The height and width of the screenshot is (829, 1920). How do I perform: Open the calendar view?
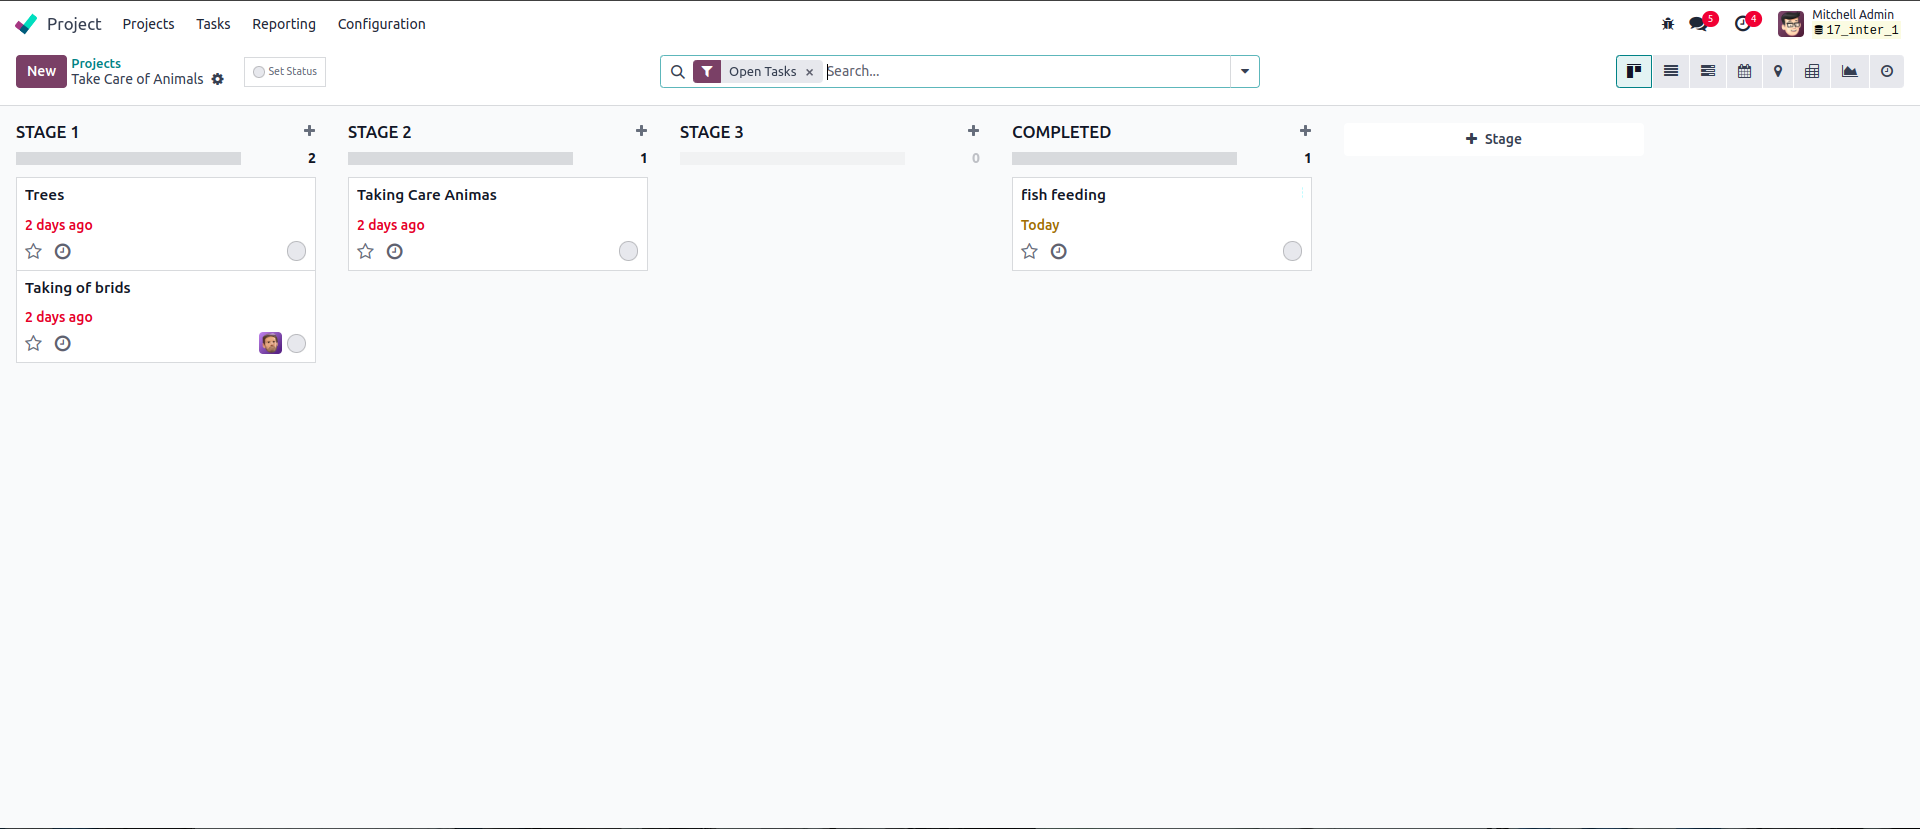point(1744,71)
